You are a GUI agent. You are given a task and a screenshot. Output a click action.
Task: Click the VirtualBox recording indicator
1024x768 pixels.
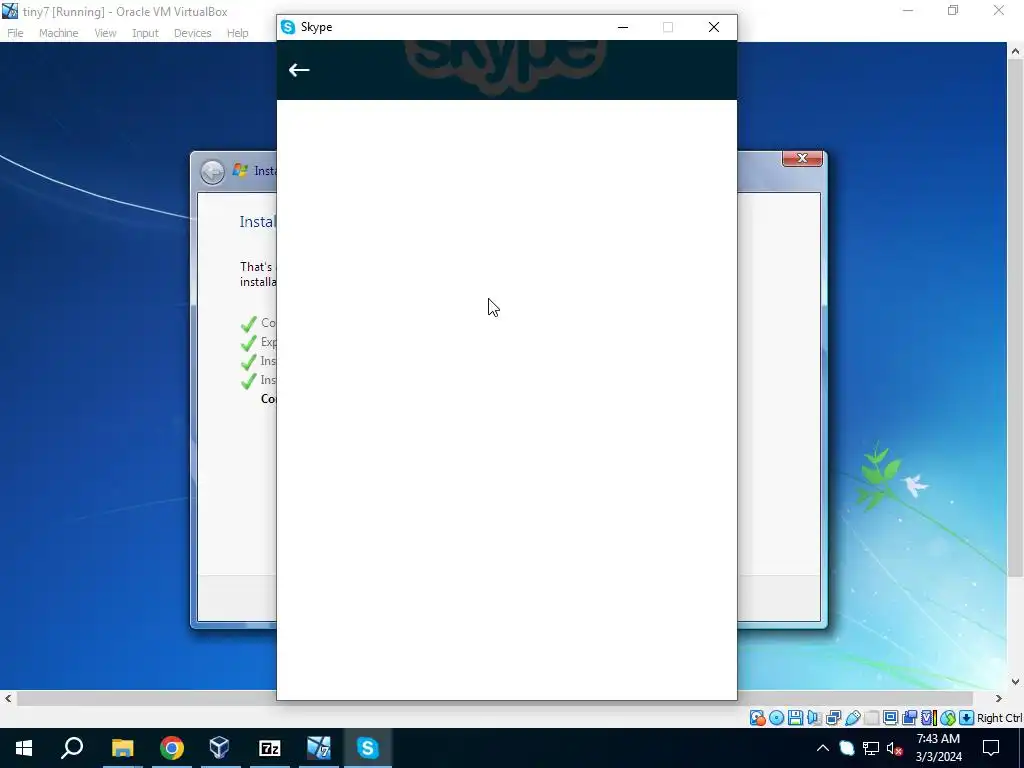(909, 718)
